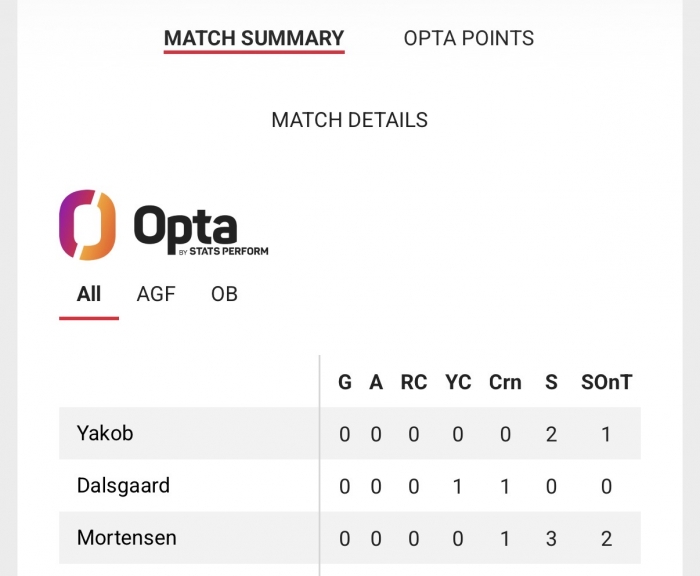
Task: Sort by the YC yellow cards column
Action: coord(458,382)
